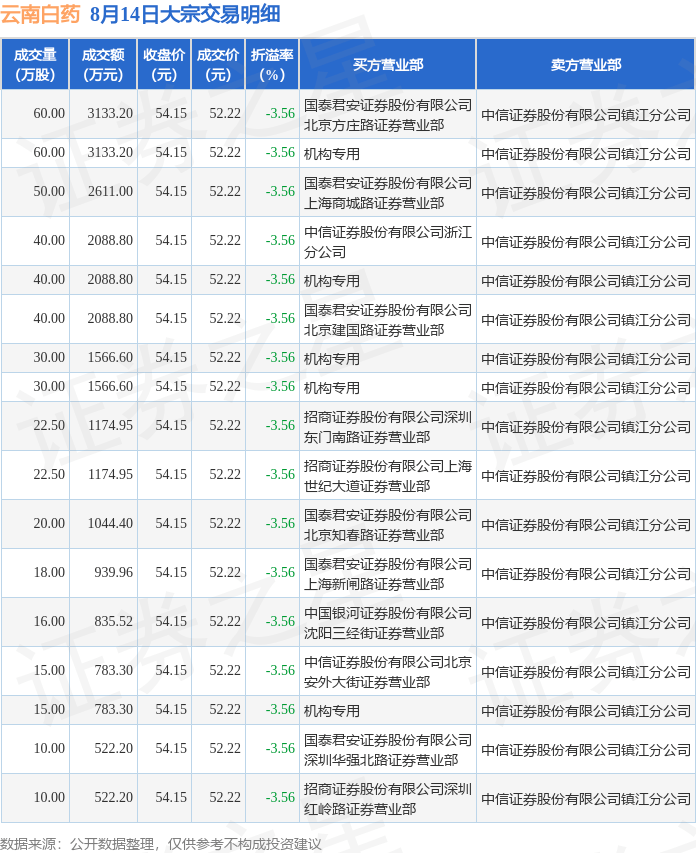Viewport: 696px width, 853px height.
Task: Select the 北京方庄路证券营业部 buyer cell
Action: tap(388, 114)
